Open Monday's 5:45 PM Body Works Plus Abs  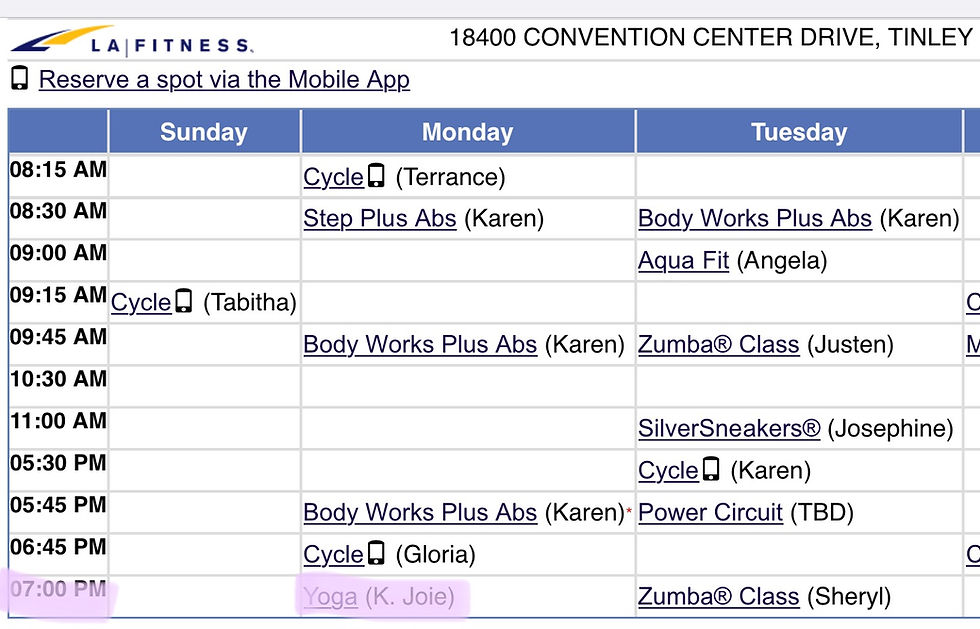[419, 512]
